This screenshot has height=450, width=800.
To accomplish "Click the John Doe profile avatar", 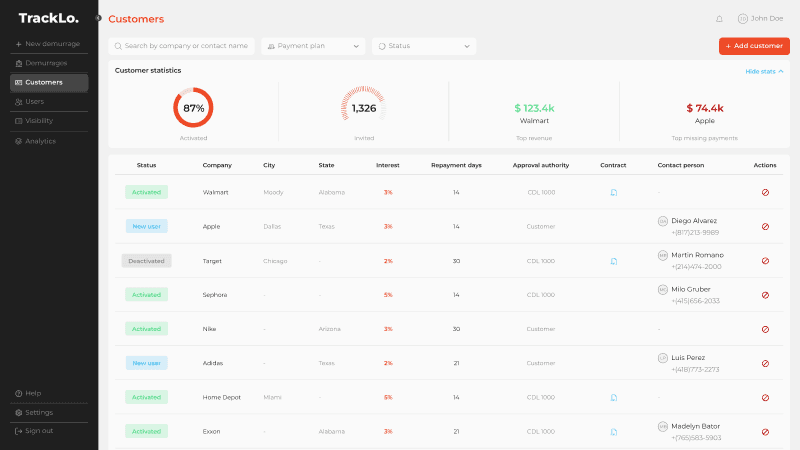I will [742, 18].
